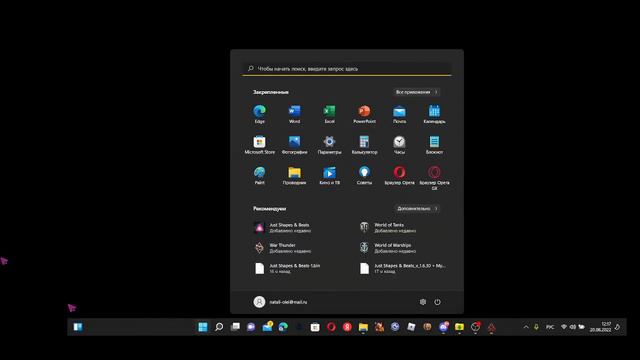Open Edge browser on taskbar
Image resolution: width=640 pixels, height=360 pixels.
click(x=283, y=327)
